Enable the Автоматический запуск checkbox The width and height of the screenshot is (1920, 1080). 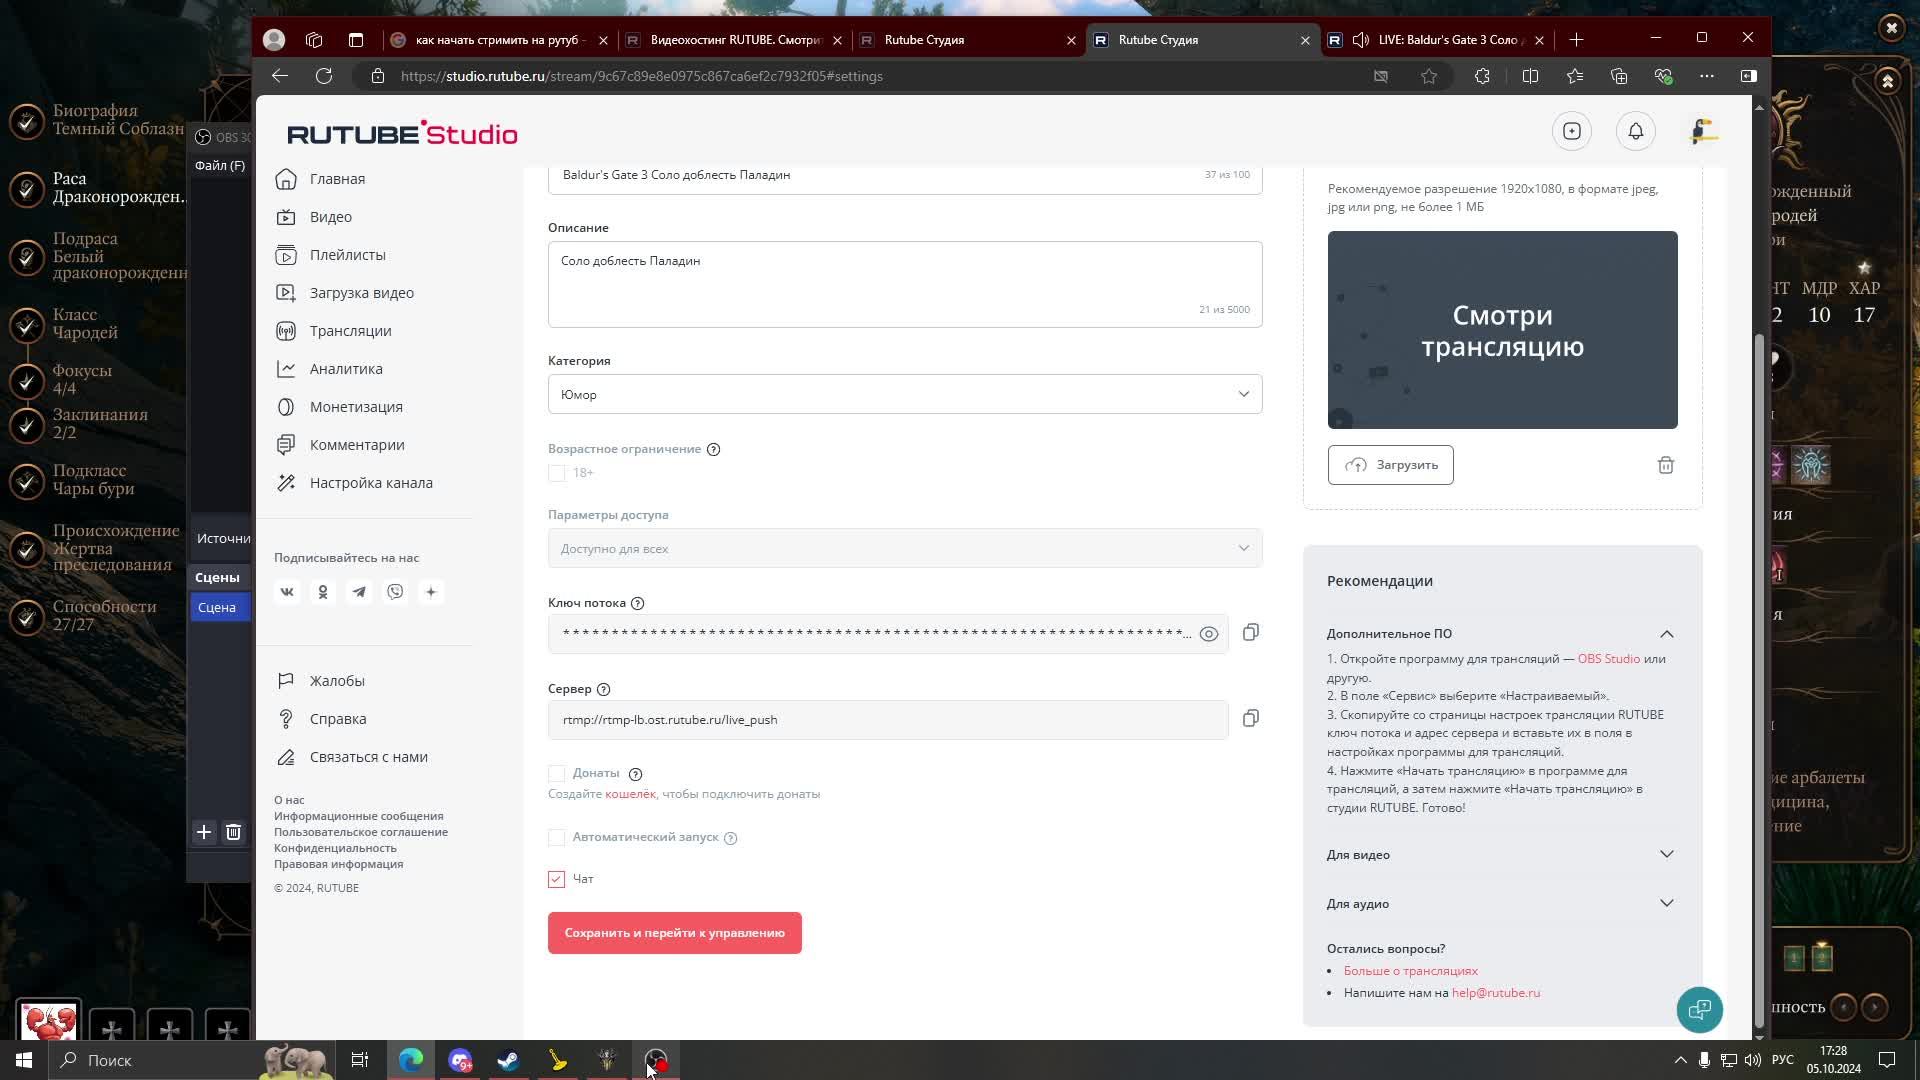click(x=557, y=837)
